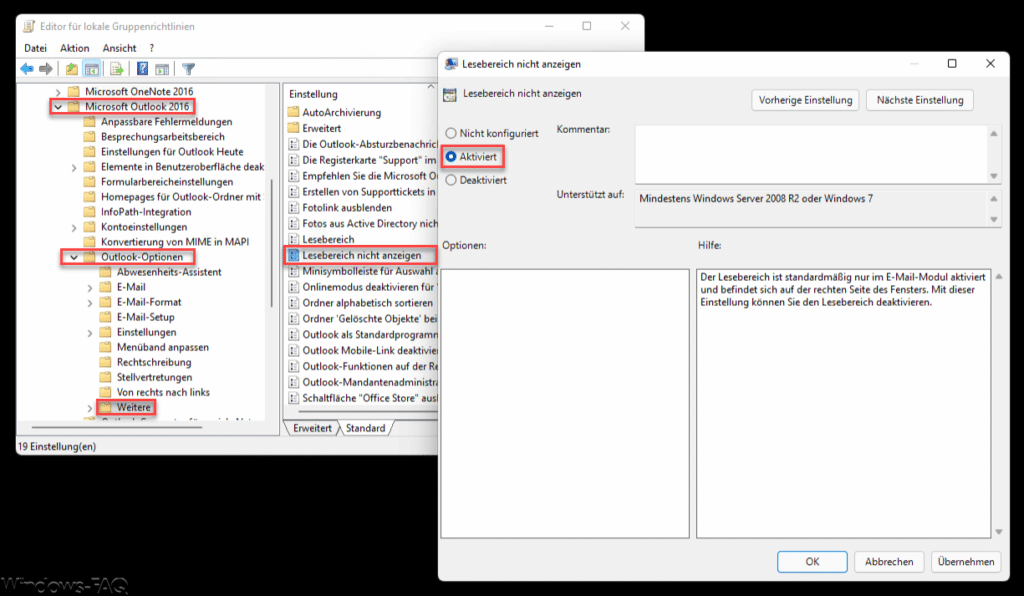Click the Kommentar box scroll down arrow
The width and height of the screenshot is (1024, 596).
click(994, 176)
